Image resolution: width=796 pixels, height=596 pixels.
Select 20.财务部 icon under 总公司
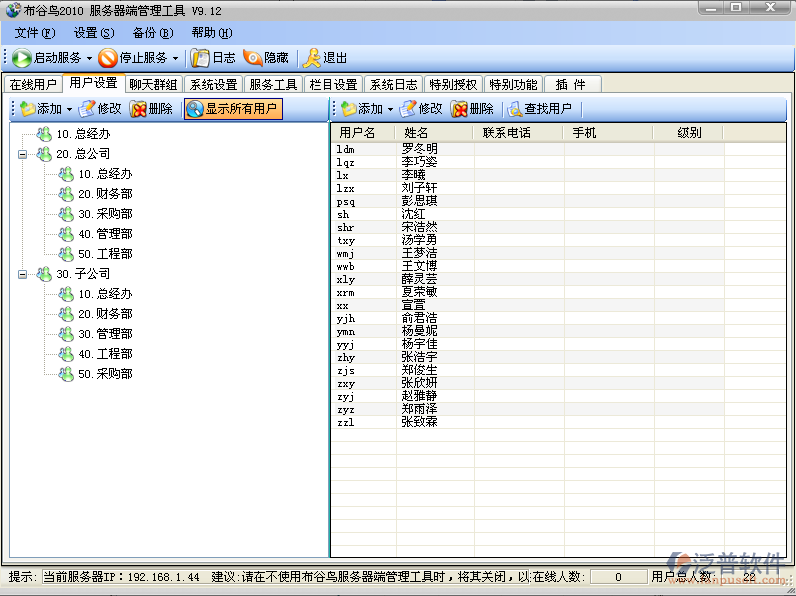click(x=66, y=194)
